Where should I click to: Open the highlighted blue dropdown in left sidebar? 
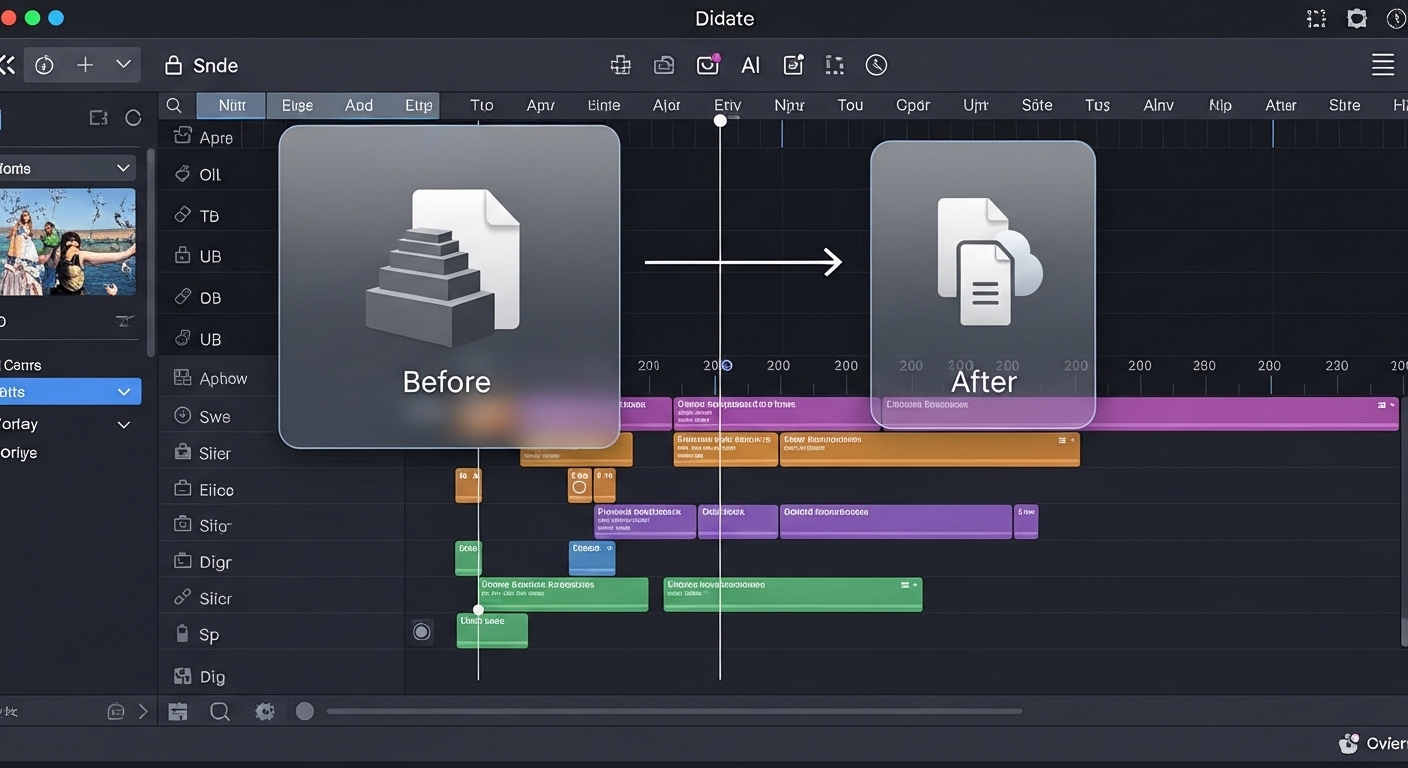click(70, 392)
